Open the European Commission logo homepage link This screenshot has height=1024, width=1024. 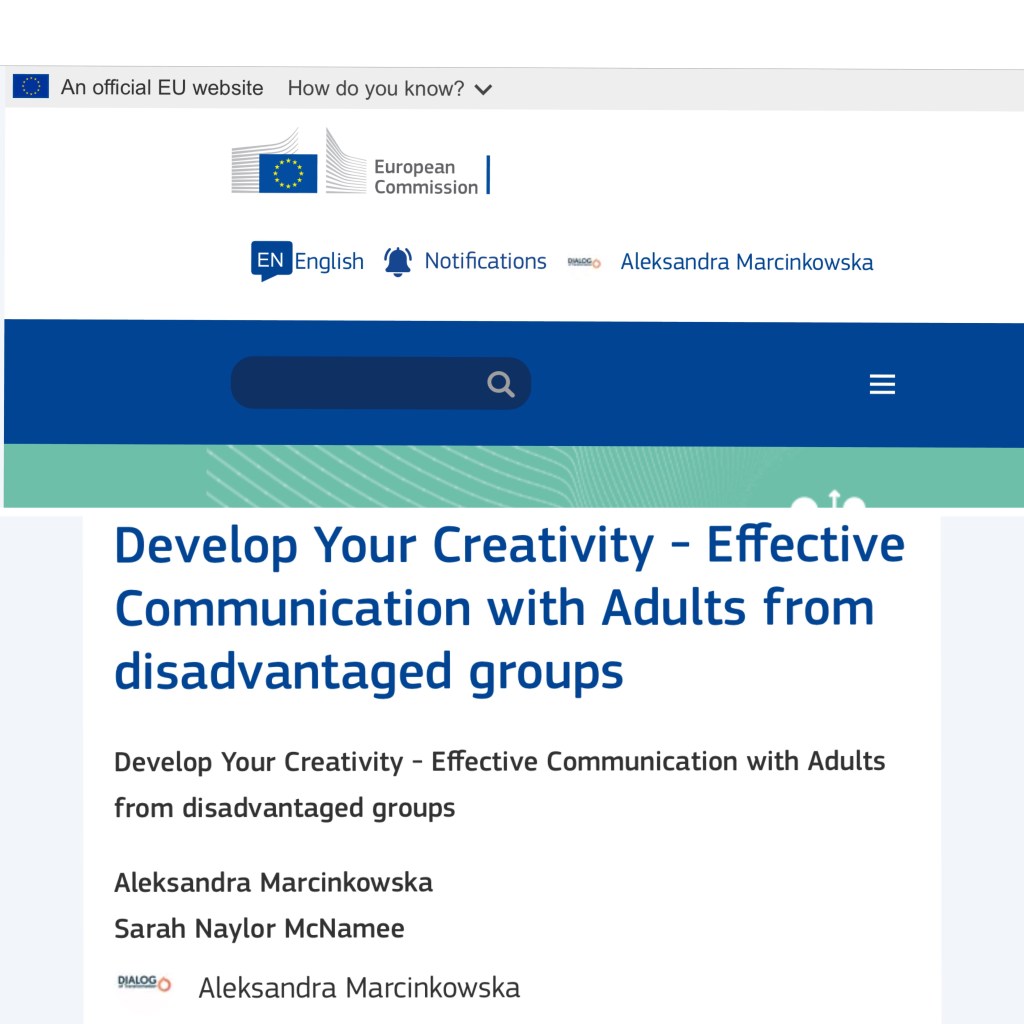click(361, 166)
